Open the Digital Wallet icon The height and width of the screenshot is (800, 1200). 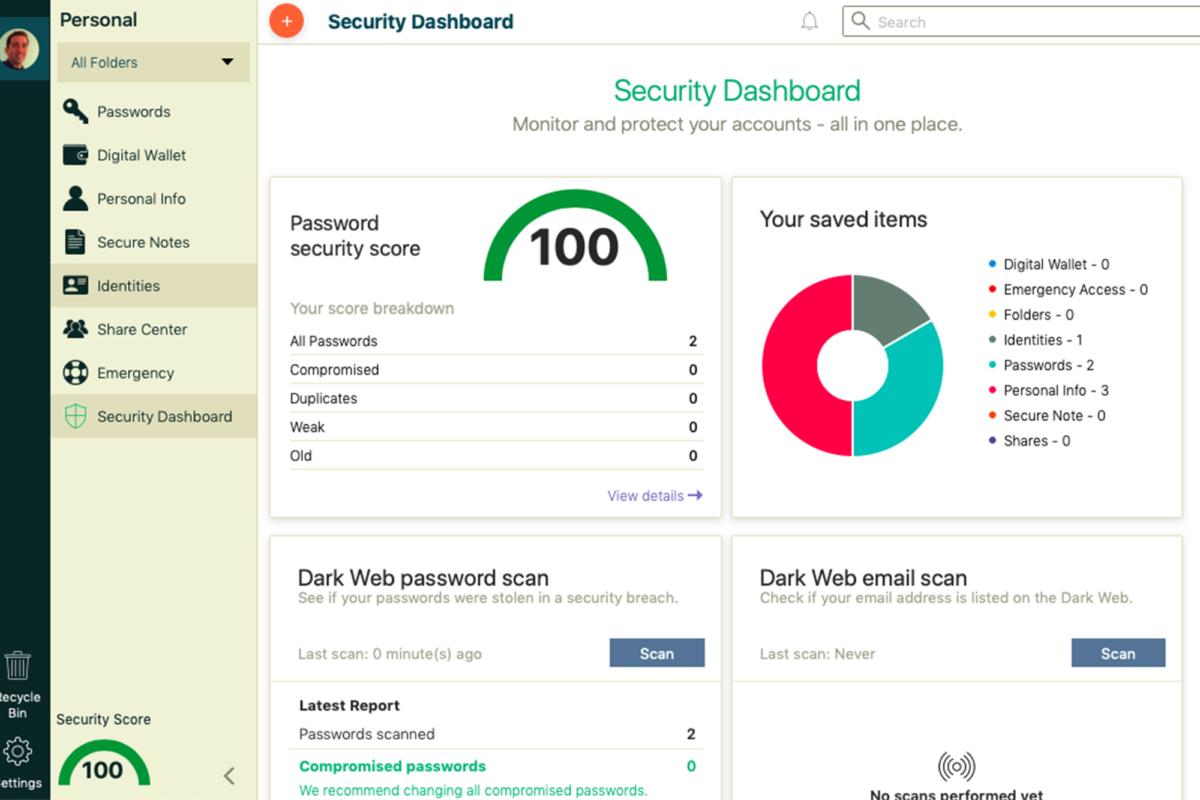tap(75, 155)
